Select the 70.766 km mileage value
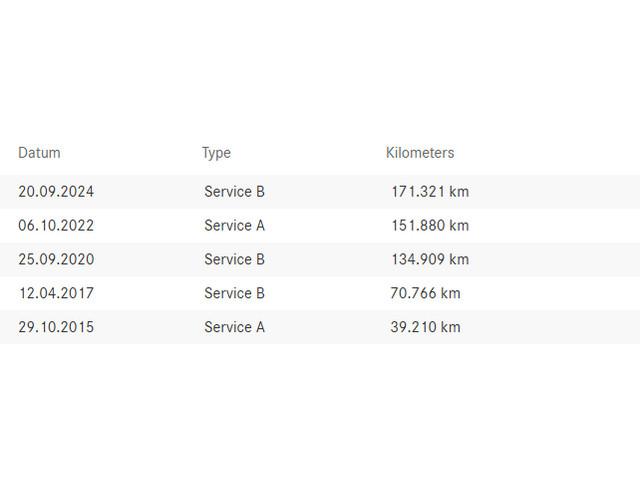Image resolution: width=640 pixels, height=480 pixels. (425, 293)
